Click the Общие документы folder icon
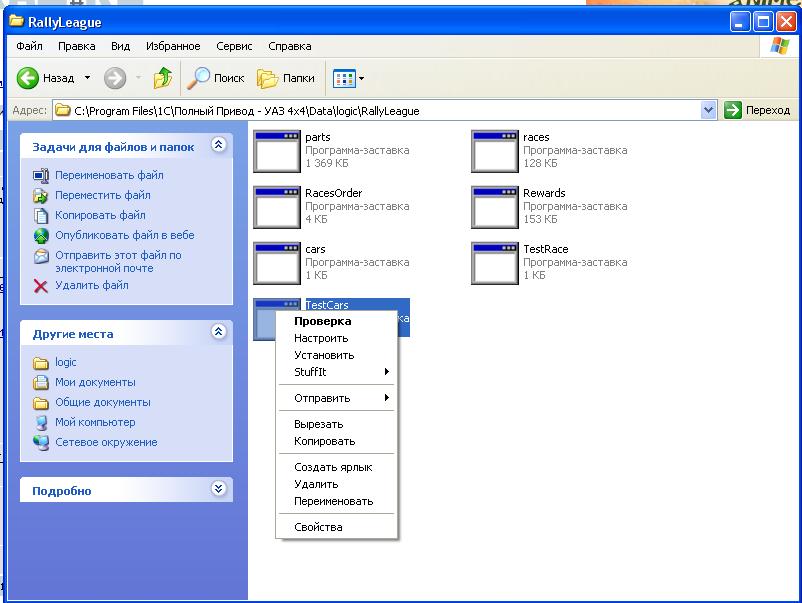The height and width of the screenshot is (603, 802). coord(41,403)
